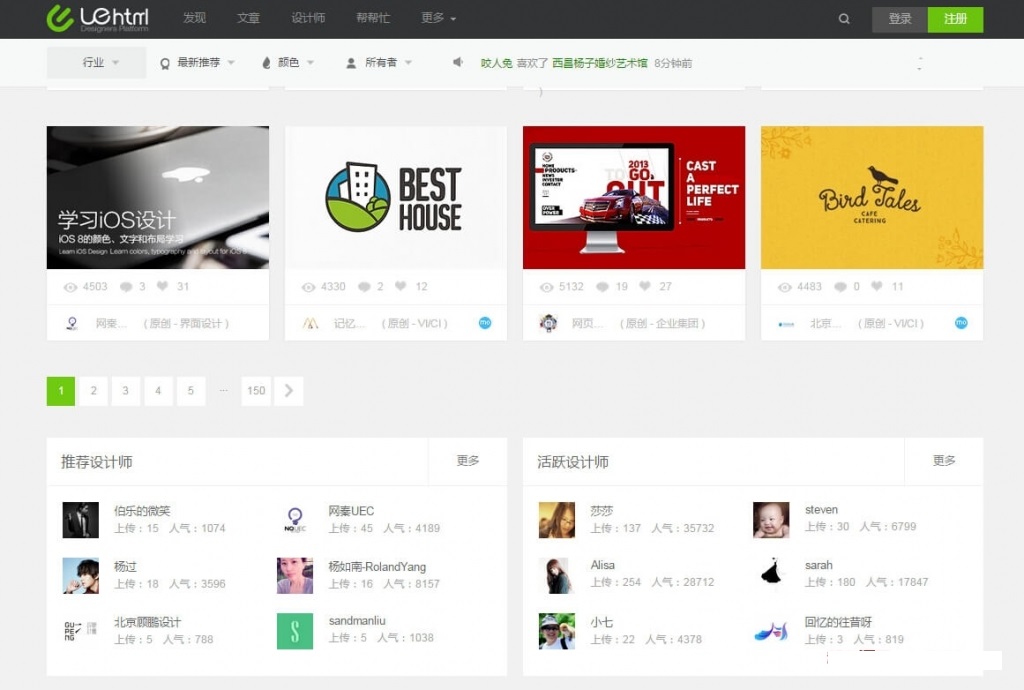Click sandmanliu green avatar icon
Viewport: 1024px width, 690px height.
pos(295,631)
